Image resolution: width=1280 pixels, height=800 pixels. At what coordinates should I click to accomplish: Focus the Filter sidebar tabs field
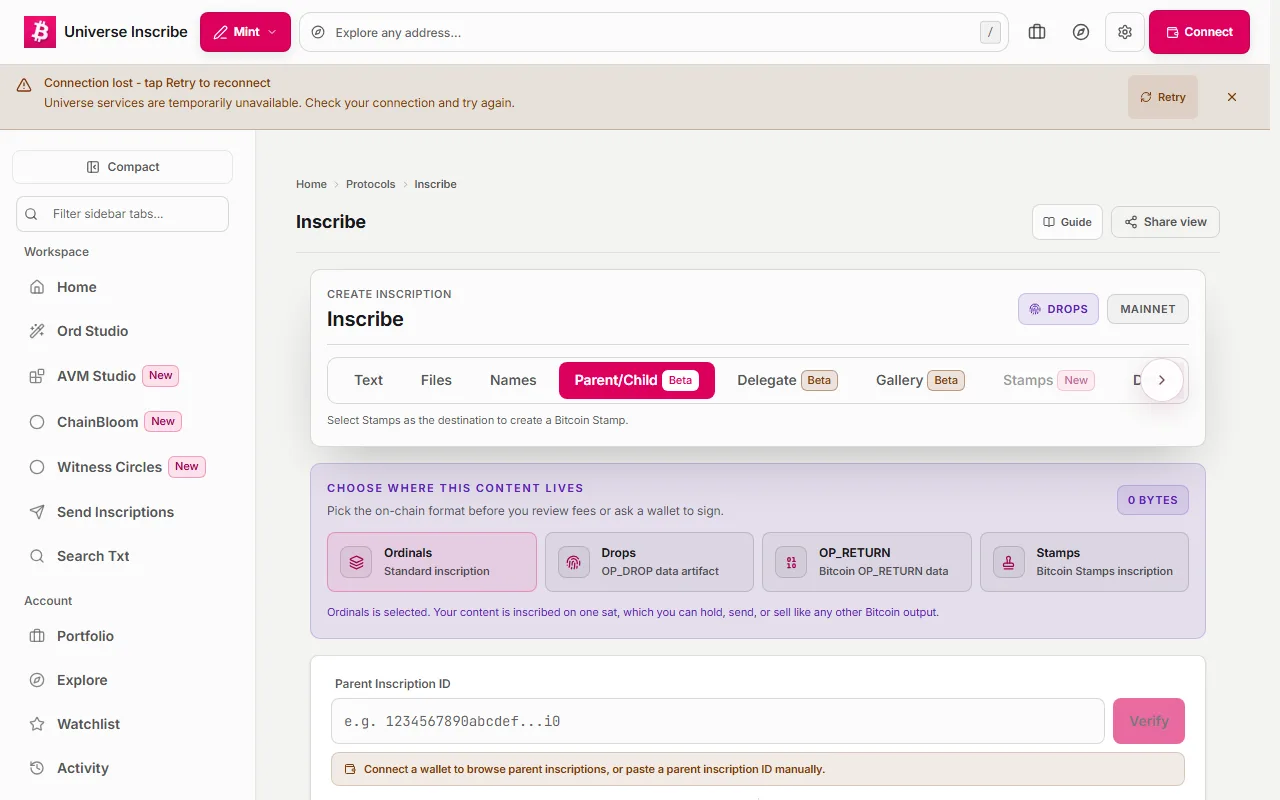click(x=122, y=214)
